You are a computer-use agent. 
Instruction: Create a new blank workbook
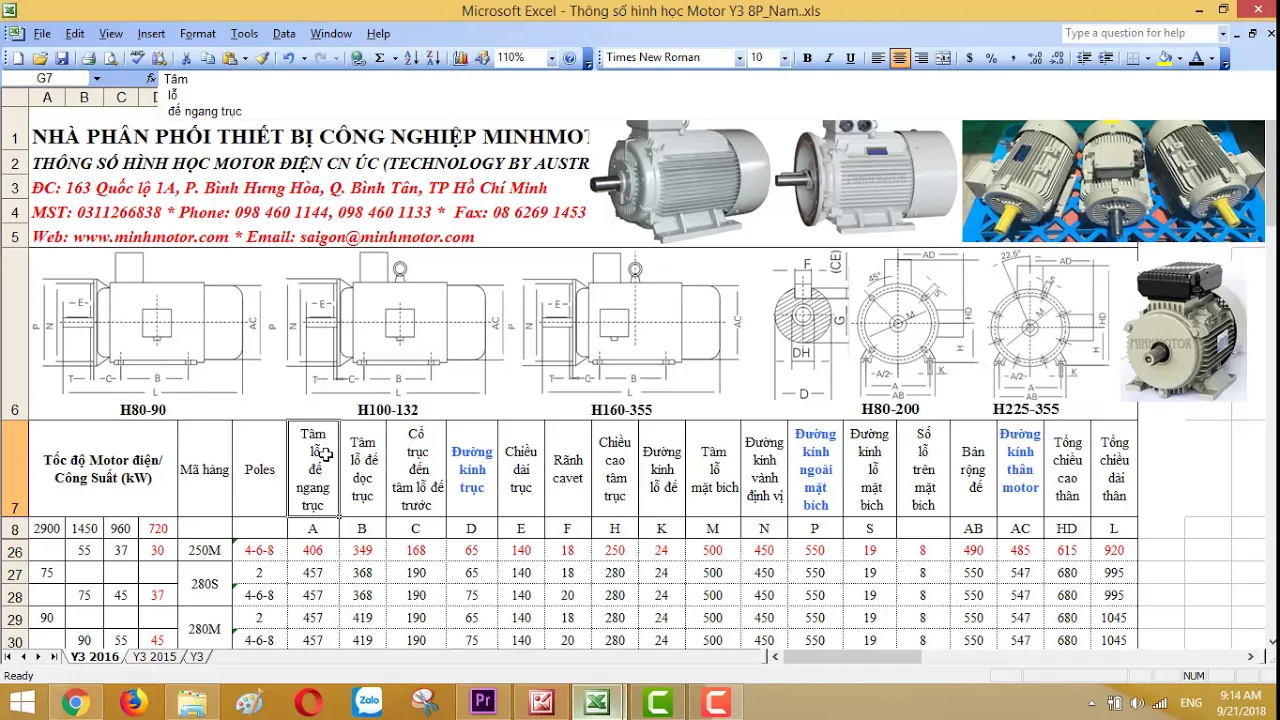tap(18, 58)
